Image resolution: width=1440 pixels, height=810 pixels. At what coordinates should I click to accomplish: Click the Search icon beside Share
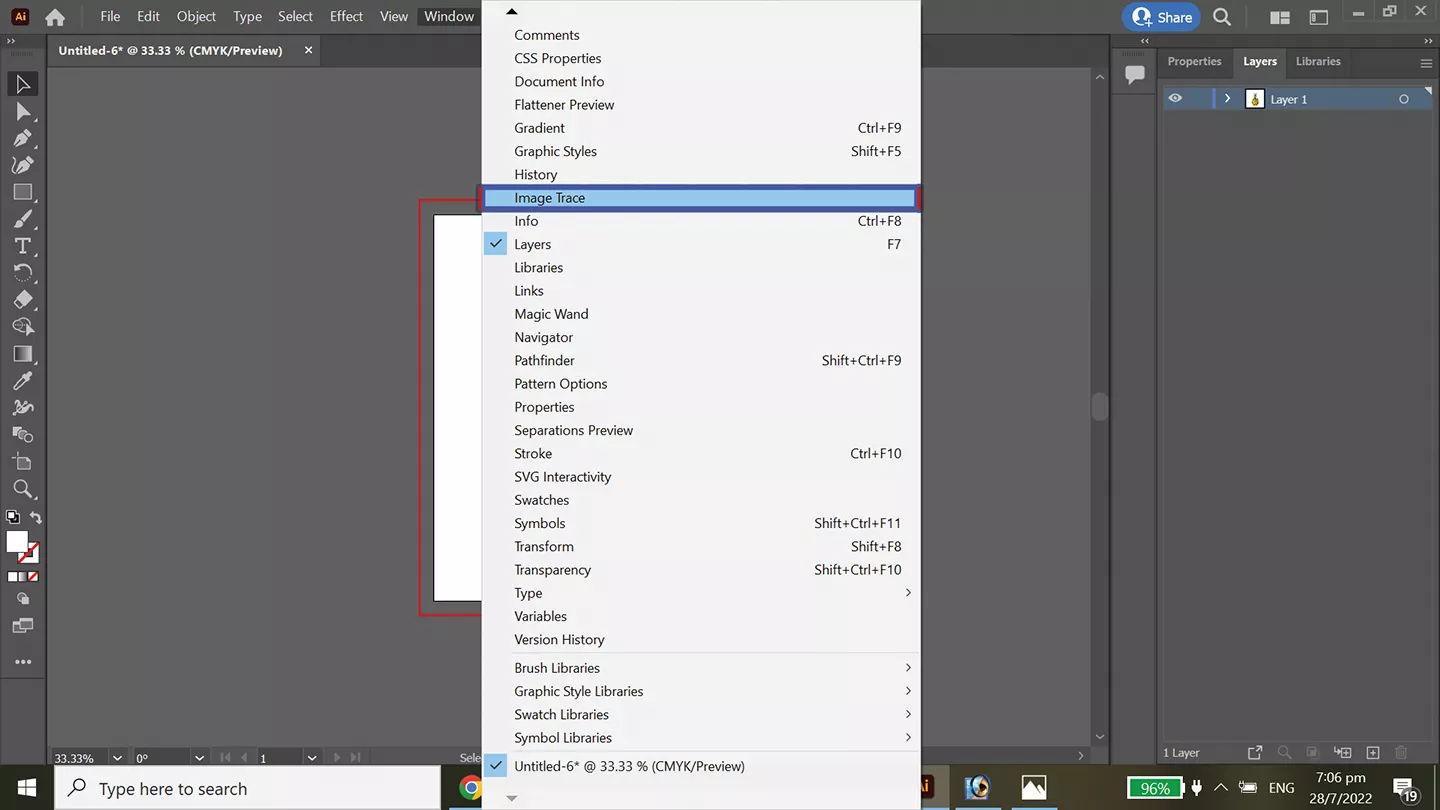(1221, 17)
